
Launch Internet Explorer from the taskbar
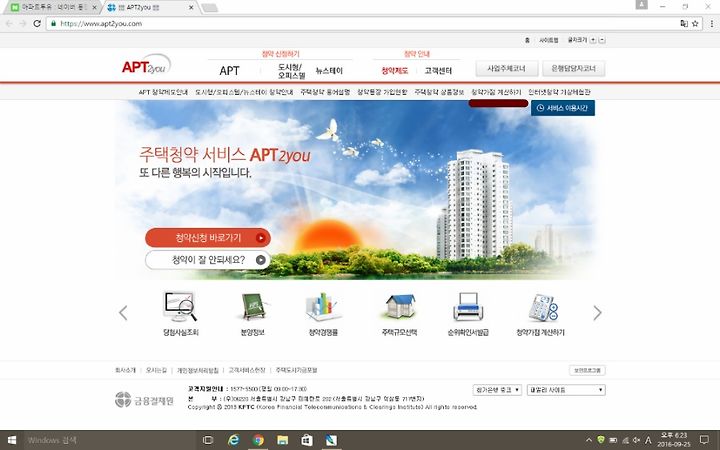[x=234, y=440]
